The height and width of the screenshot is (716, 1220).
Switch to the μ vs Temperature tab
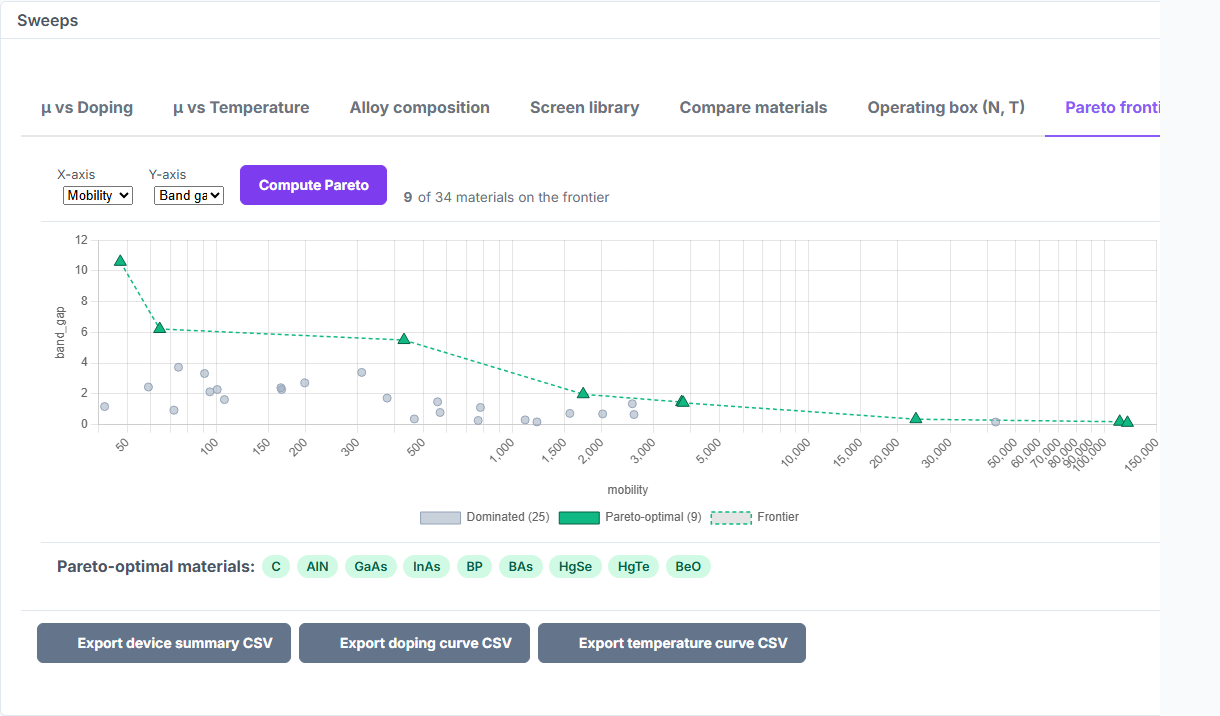pyautogui.click(x=241, y=107)
